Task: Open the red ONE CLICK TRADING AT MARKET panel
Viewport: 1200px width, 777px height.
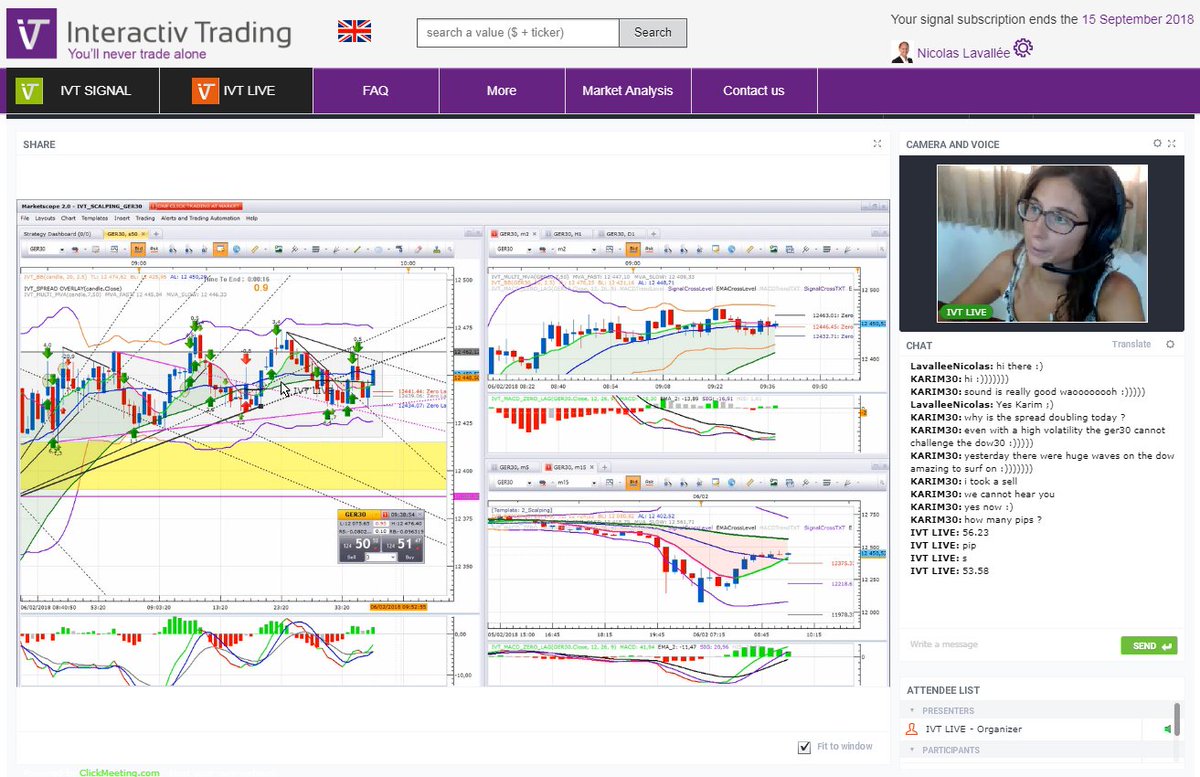Action: tap(195, 206)
